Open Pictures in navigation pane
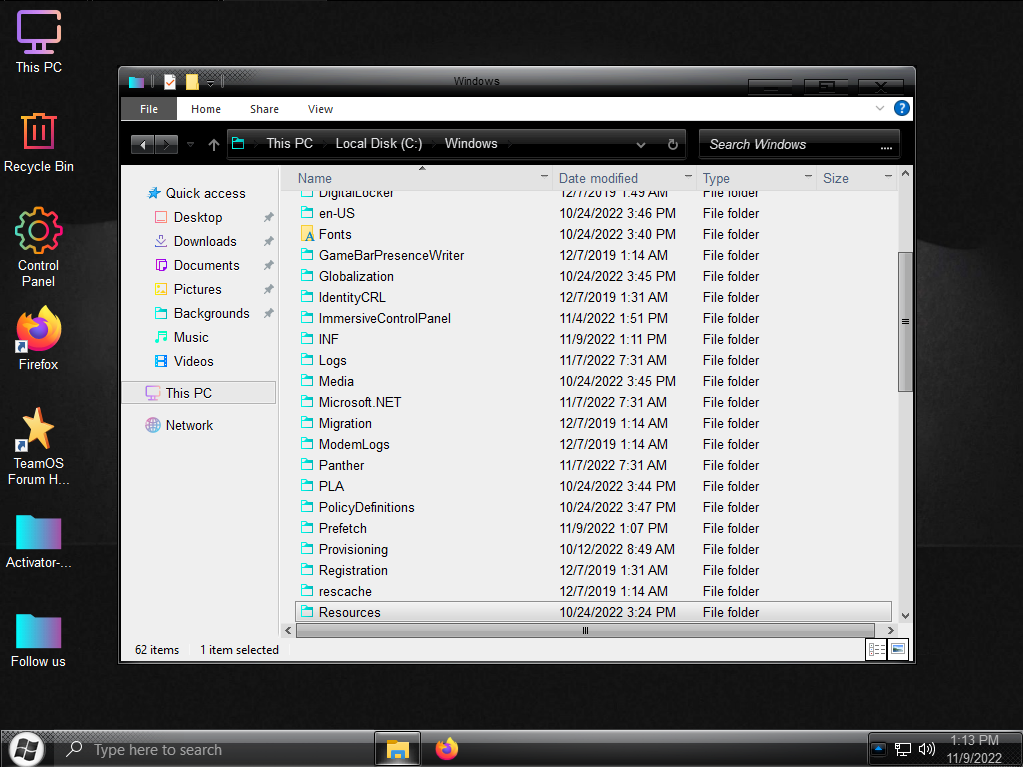Screen dimensions: 1023x767 click(x=197, y=290)
